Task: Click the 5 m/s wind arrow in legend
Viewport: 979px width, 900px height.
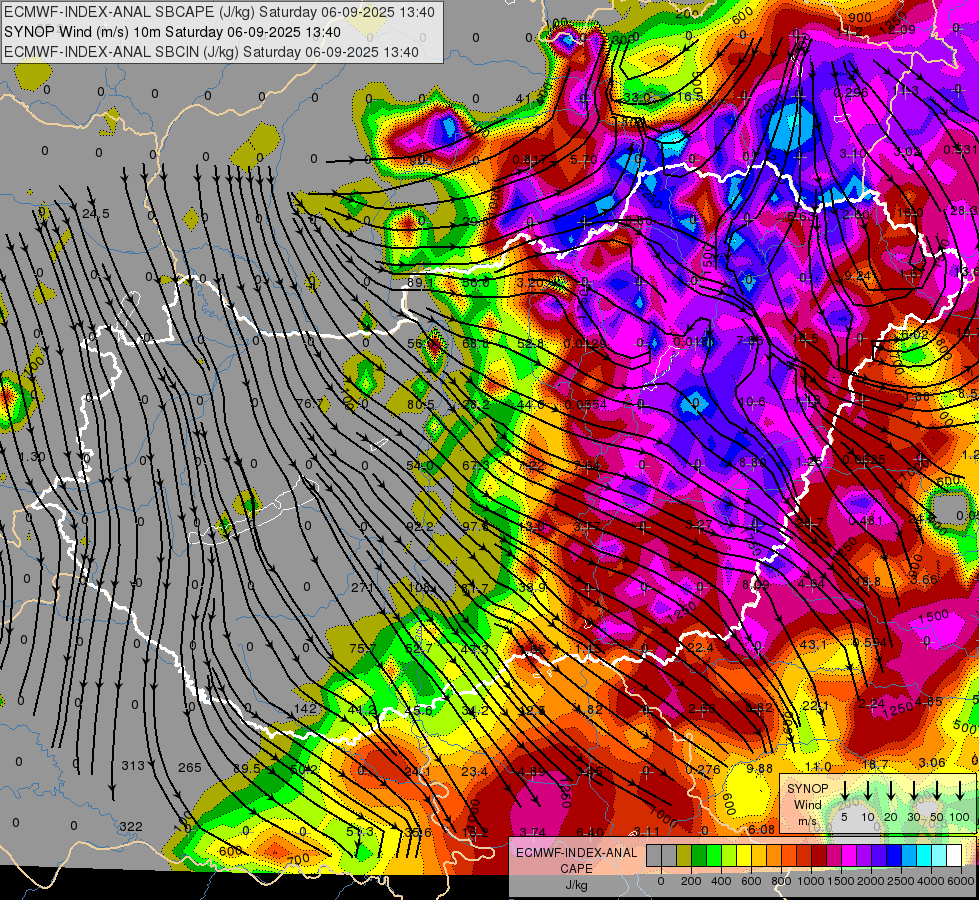Action: point(844,791)
